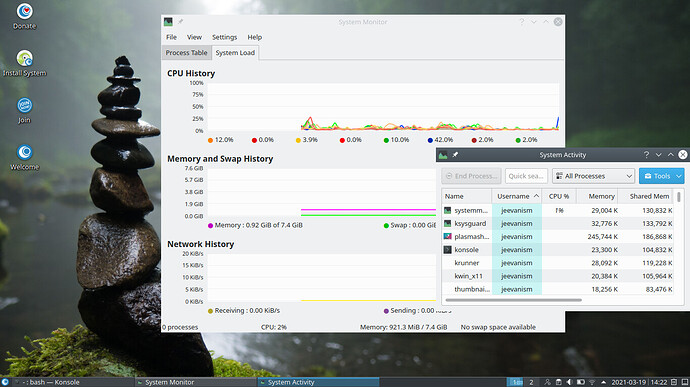Click the End Process button
The height and width of the screenshot is (387, 690).
click(471, 176)
